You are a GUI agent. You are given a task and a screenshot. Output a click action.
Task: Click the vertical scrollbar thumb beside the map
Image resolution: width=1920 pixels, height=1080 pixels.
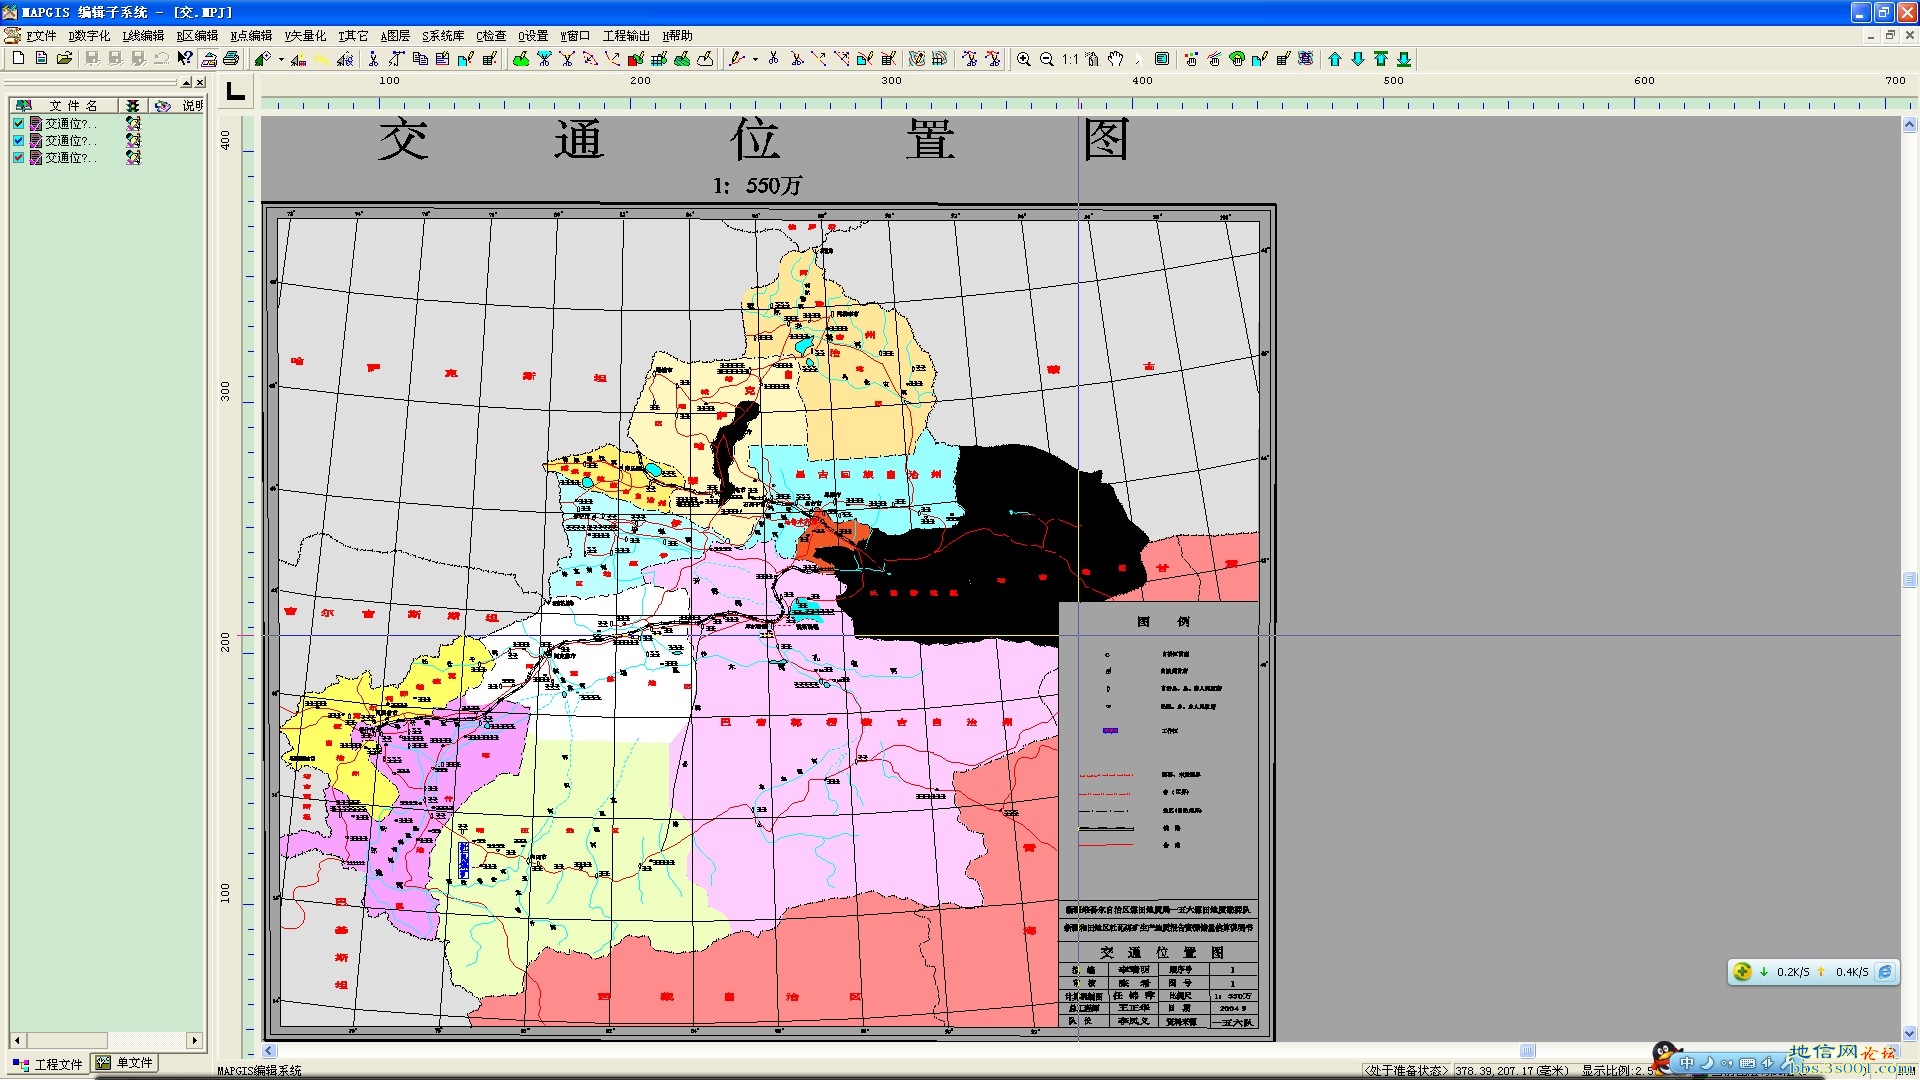pyautogui.click(x=1910, y=580)
